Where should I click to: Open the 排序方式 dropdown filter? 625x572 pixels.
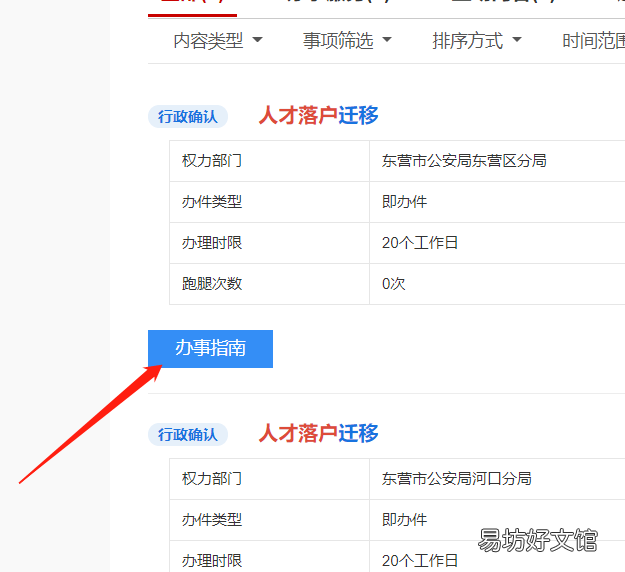click(477, 41)
